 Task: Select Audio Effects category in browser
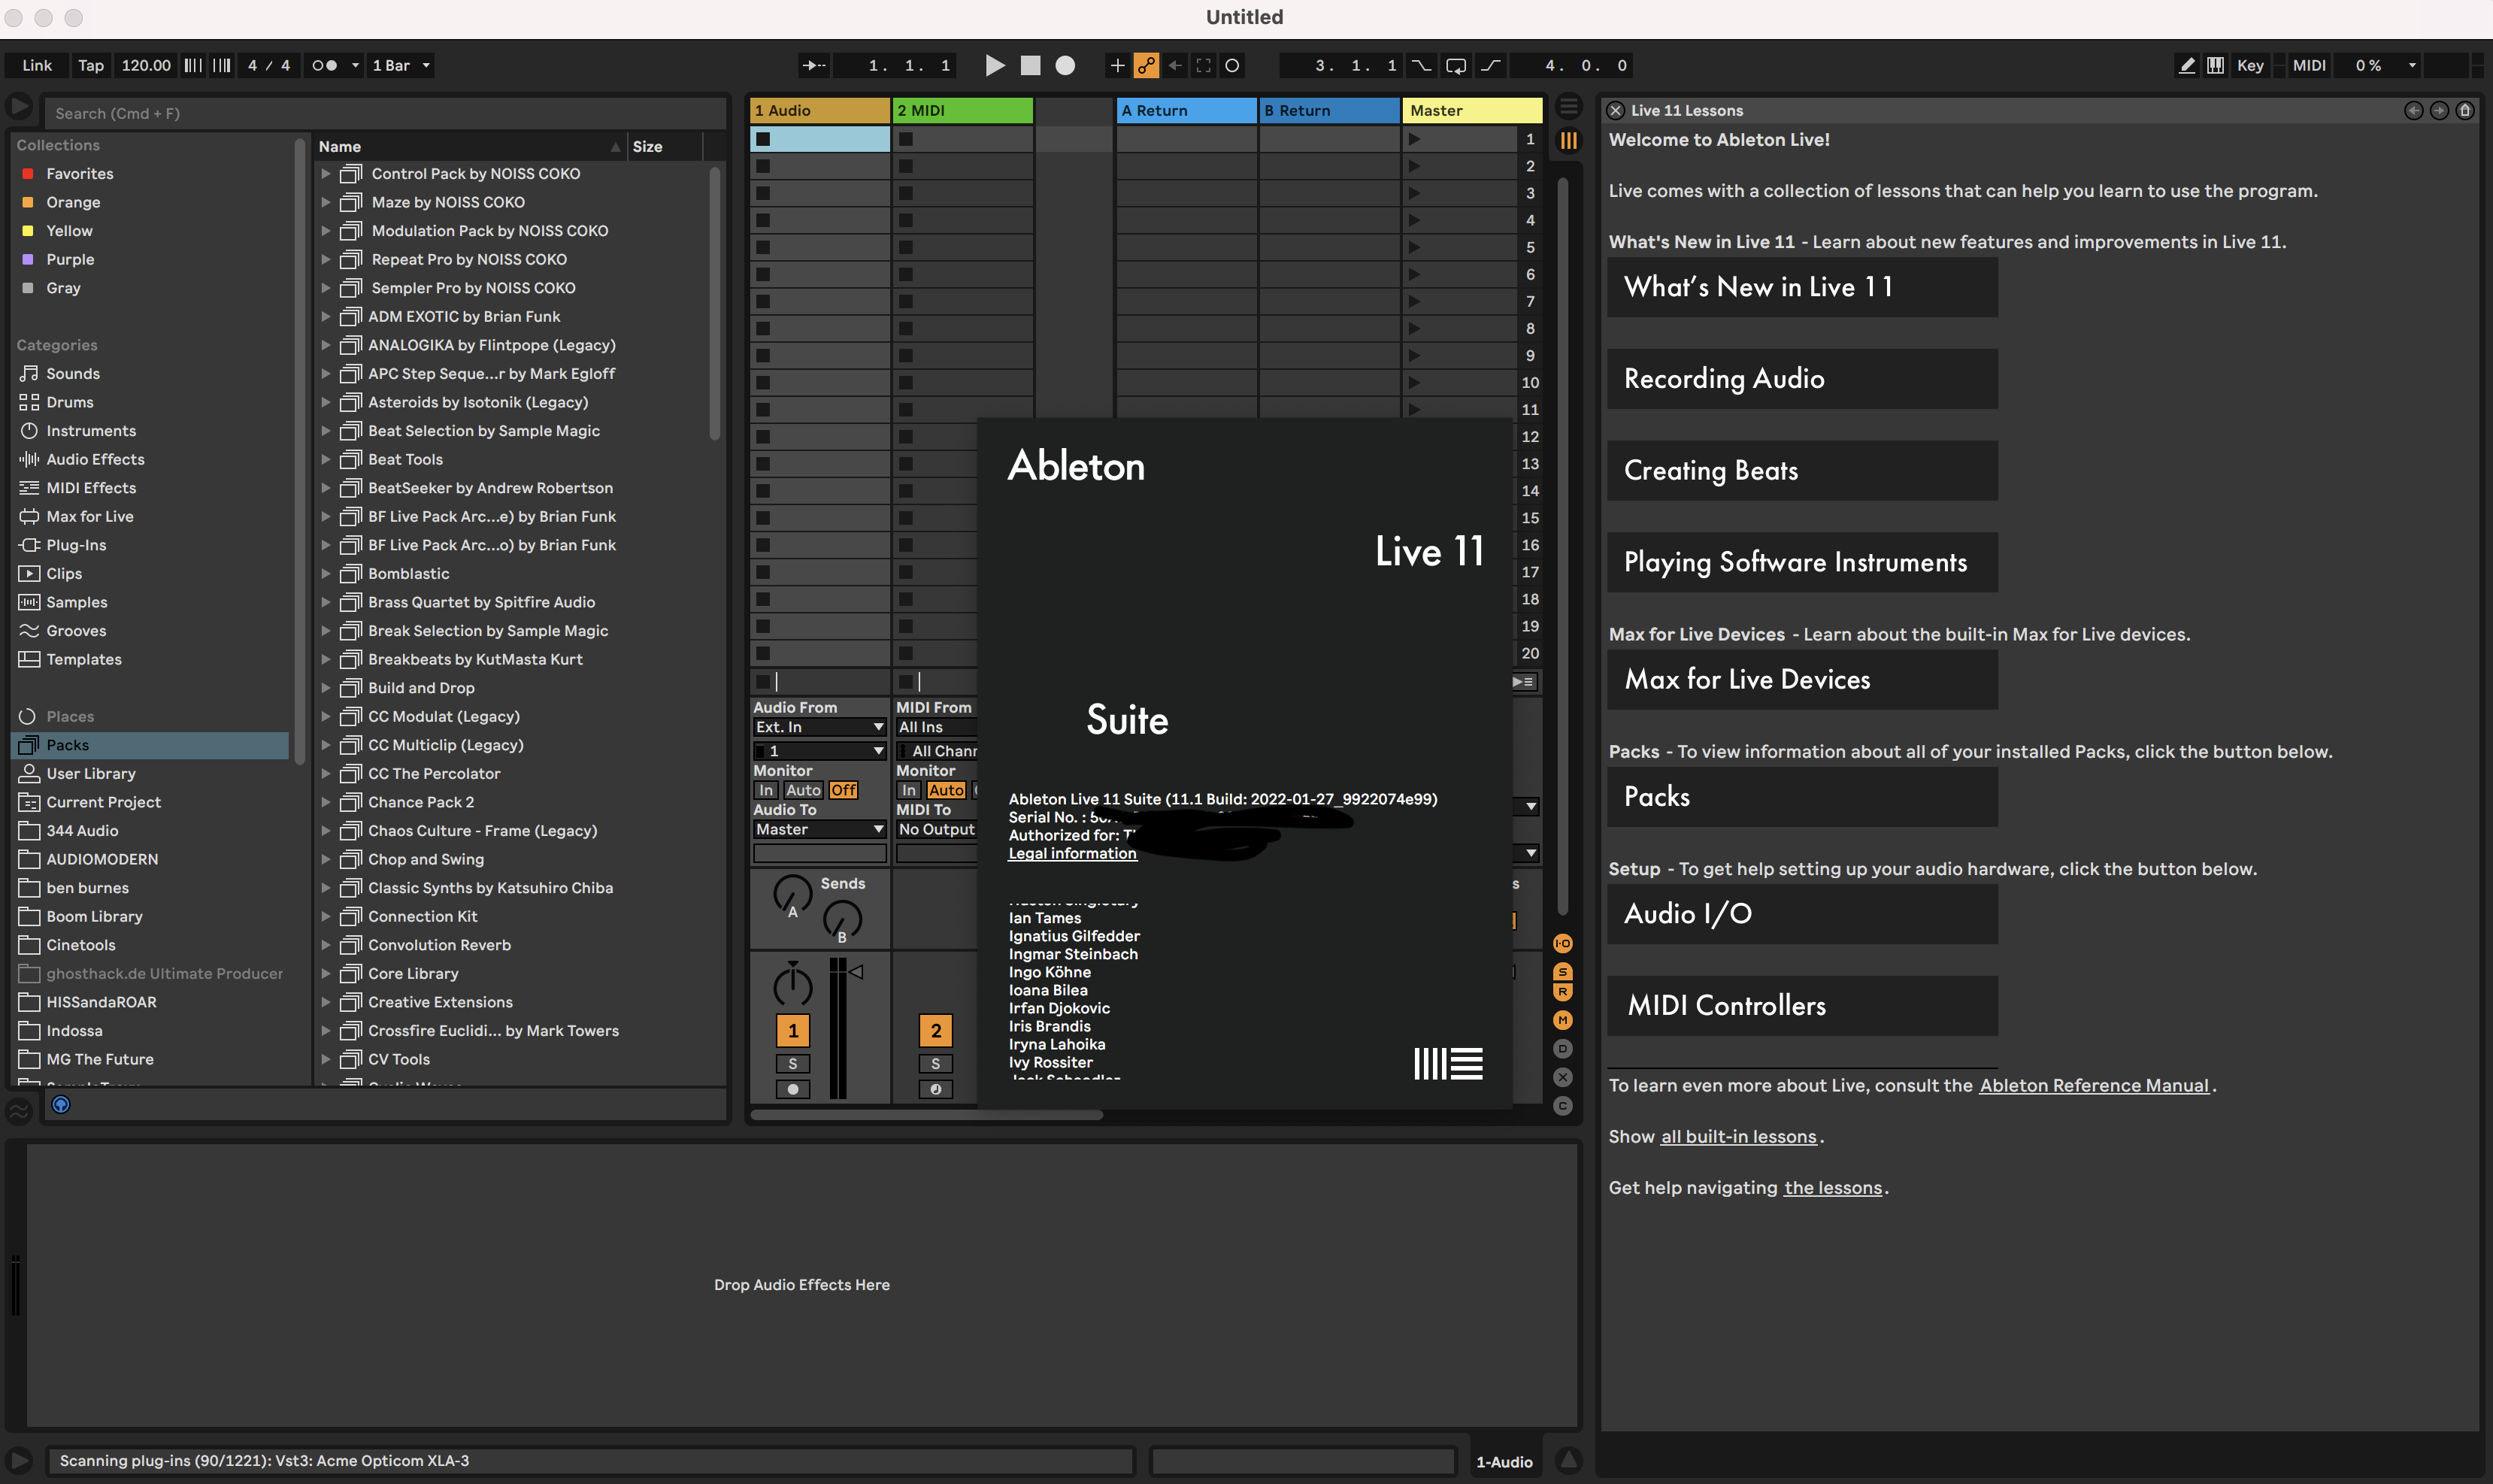pos(95,459)
